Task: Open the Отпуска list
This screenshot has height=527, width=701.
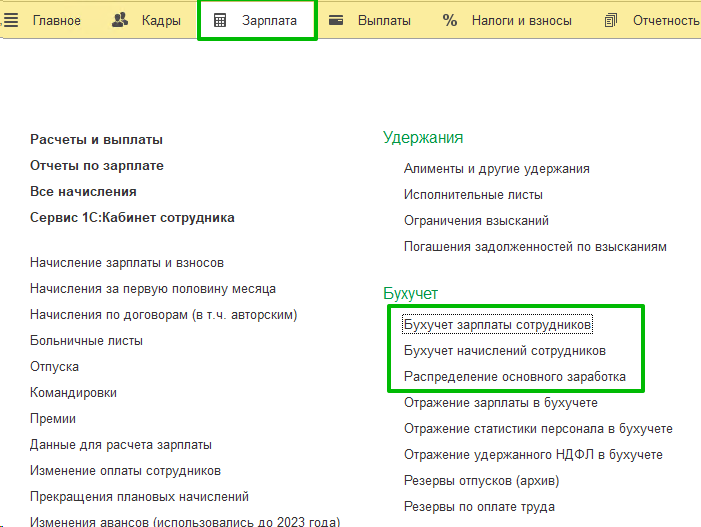Action: tap(55, 367)
